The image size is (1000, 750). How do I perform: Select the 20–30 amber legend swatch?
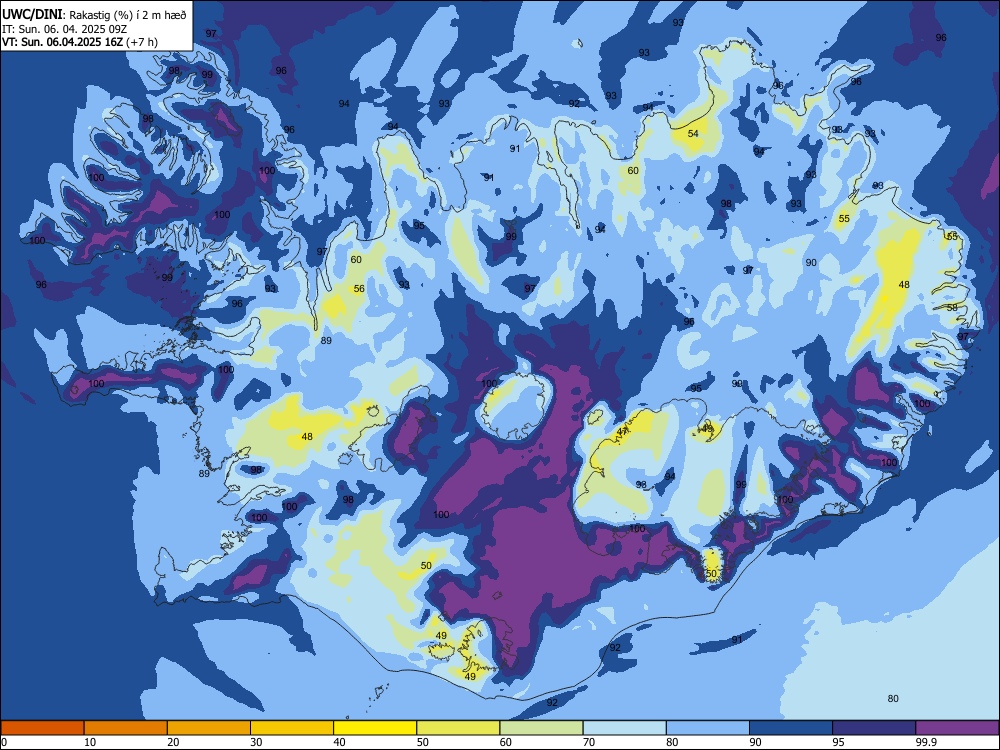coord(209,728)
